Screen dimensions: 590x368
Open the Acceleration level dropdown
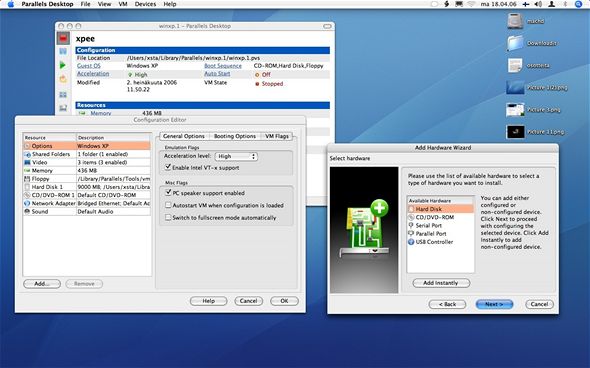pos(236,156)
